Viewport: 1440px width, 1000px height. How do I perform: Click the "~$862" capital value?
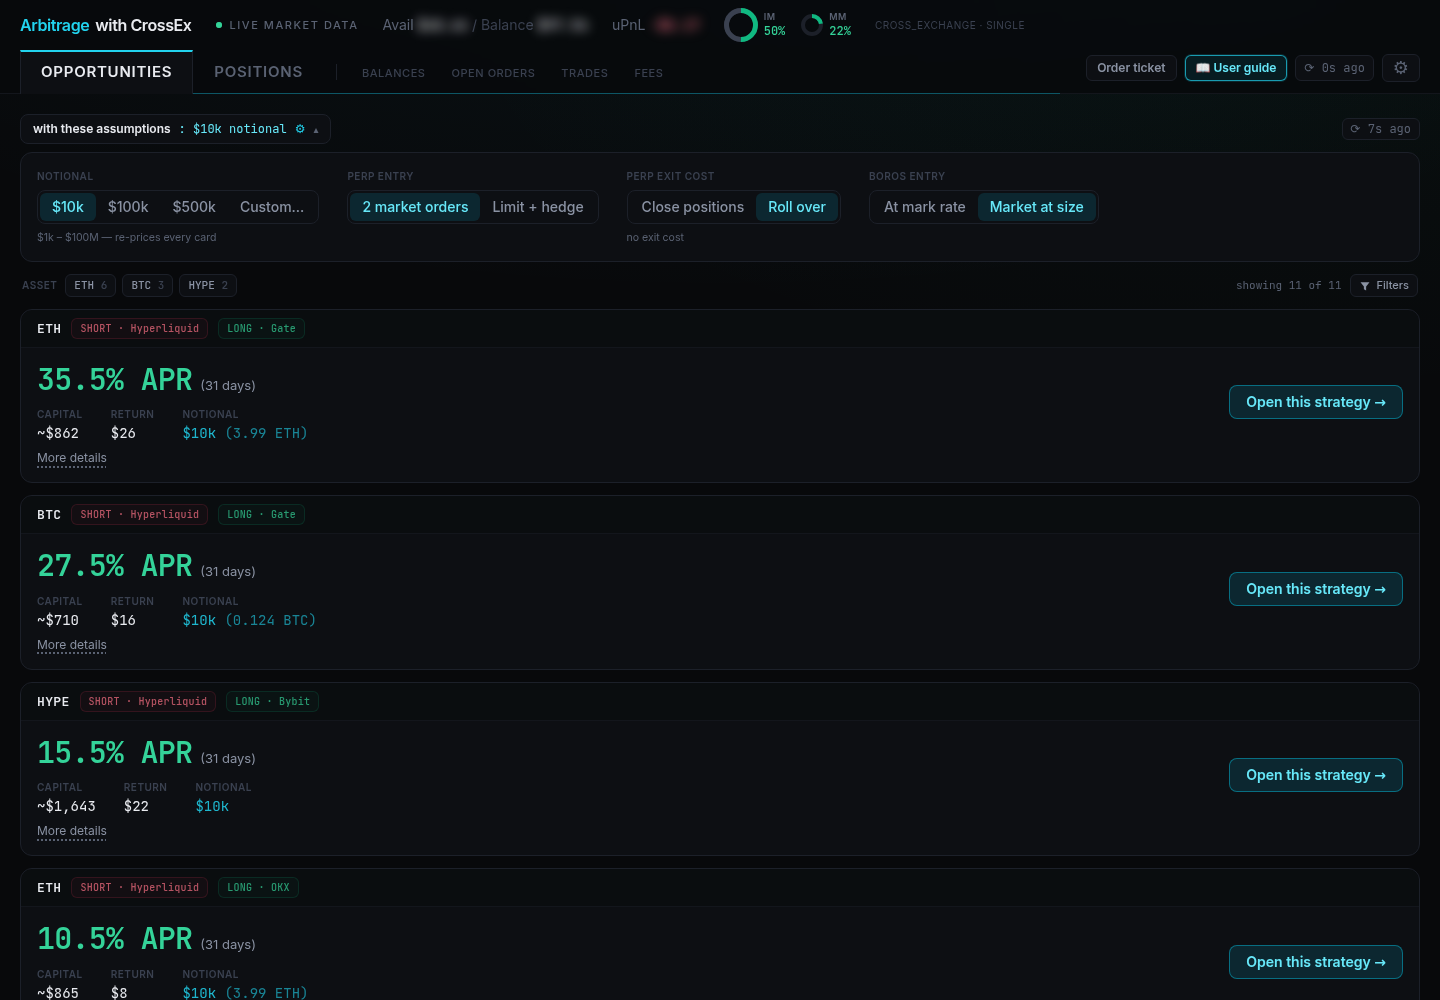coord(58,433)
